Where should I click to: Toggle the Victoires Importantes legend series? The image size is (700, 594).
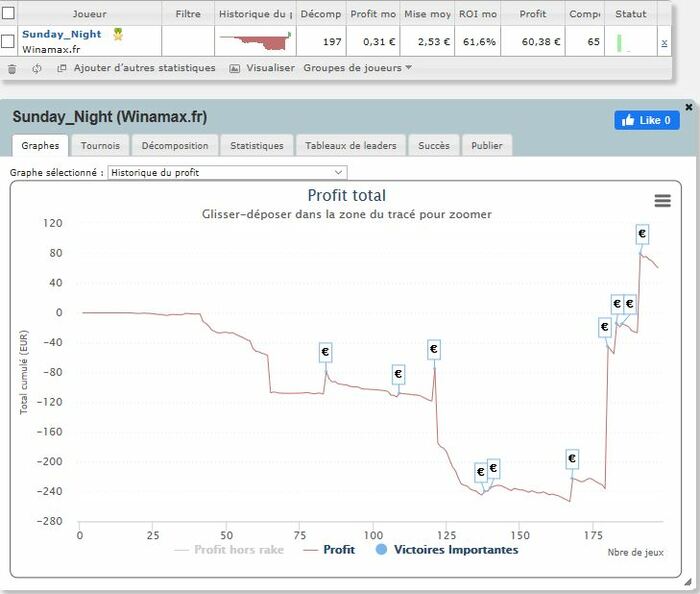click(x=447, y=550)
